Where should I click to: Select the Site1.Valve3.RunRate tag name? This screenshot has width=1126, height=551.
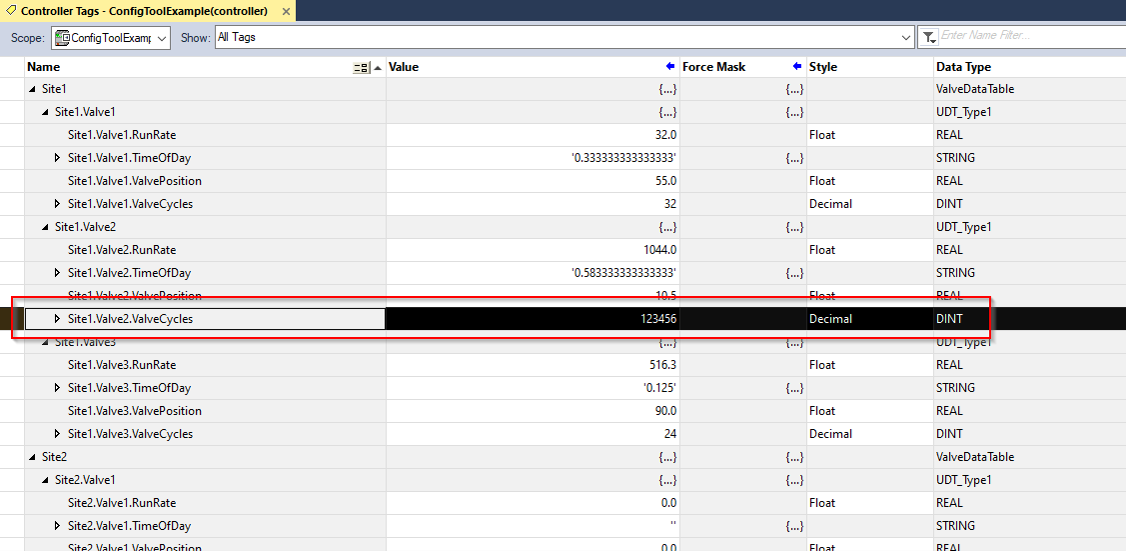click(x=122, y=364)
